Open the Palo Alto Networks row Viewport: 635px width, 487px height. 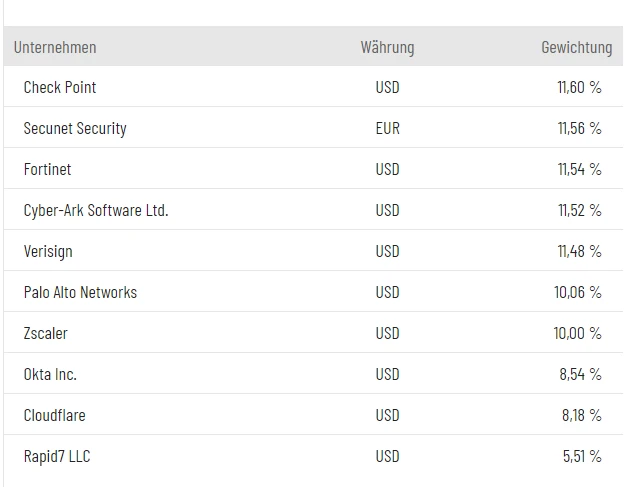click(80, 293)
